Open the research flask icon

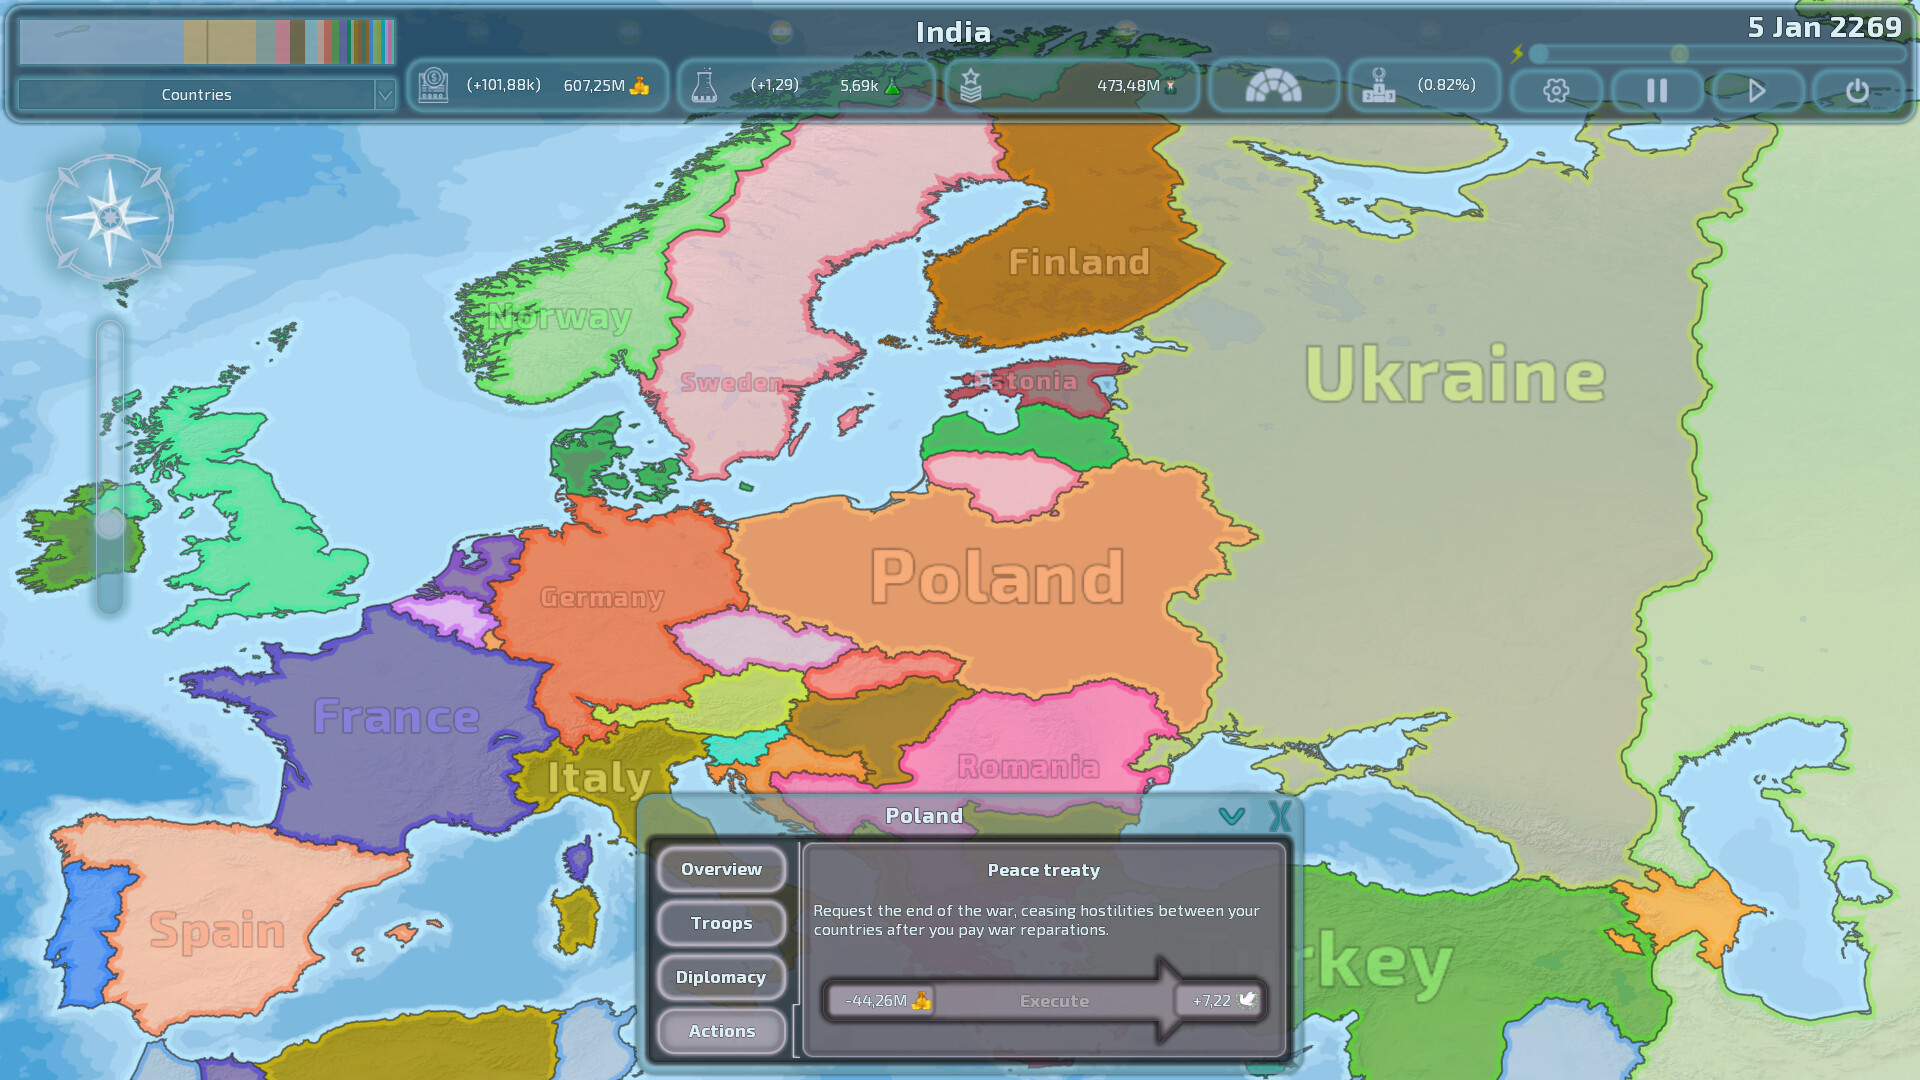pos(704,86)
